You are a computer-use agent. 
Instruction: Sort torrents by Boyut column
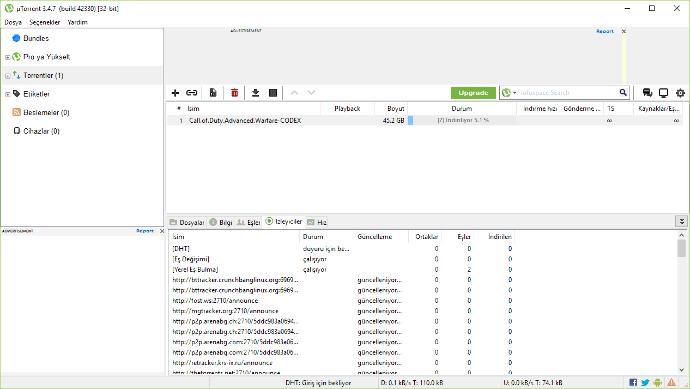395,108
